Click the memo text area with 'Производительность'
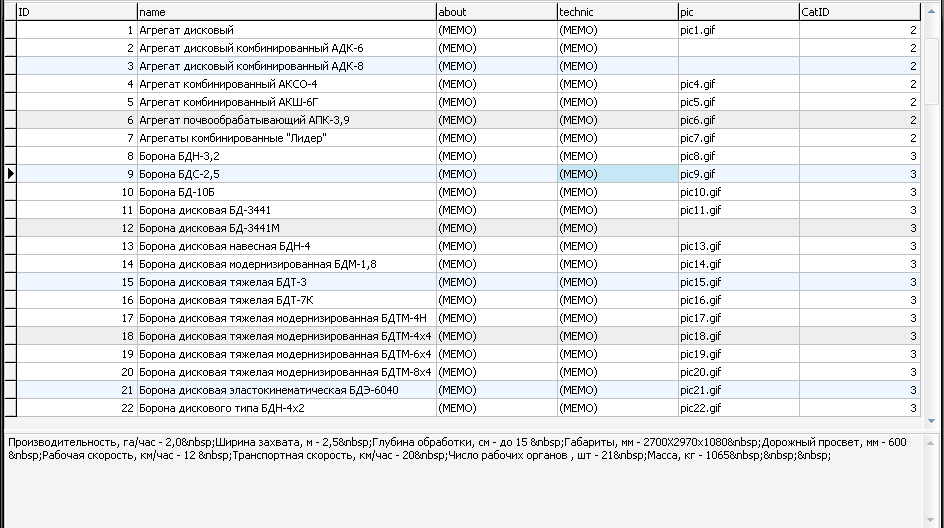 pos(470,480)
